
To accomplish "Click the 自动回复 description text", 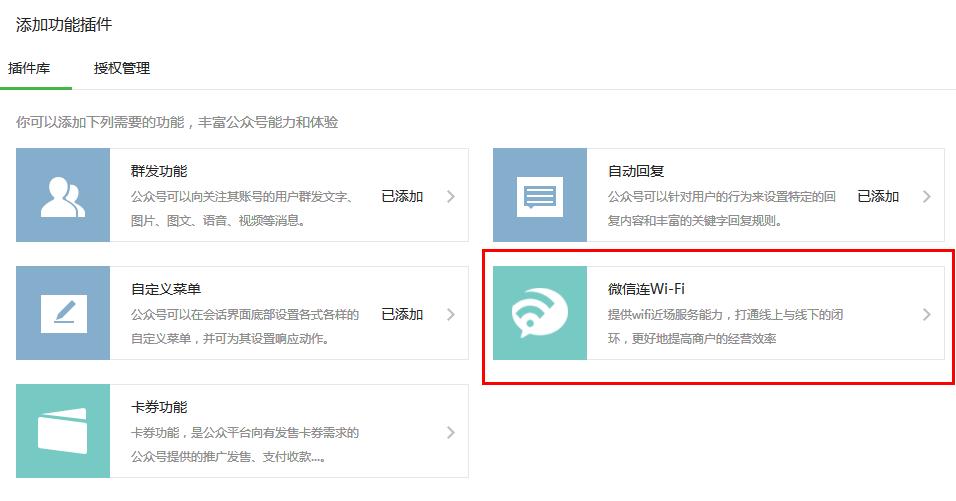I will click(x=722, y=208).
